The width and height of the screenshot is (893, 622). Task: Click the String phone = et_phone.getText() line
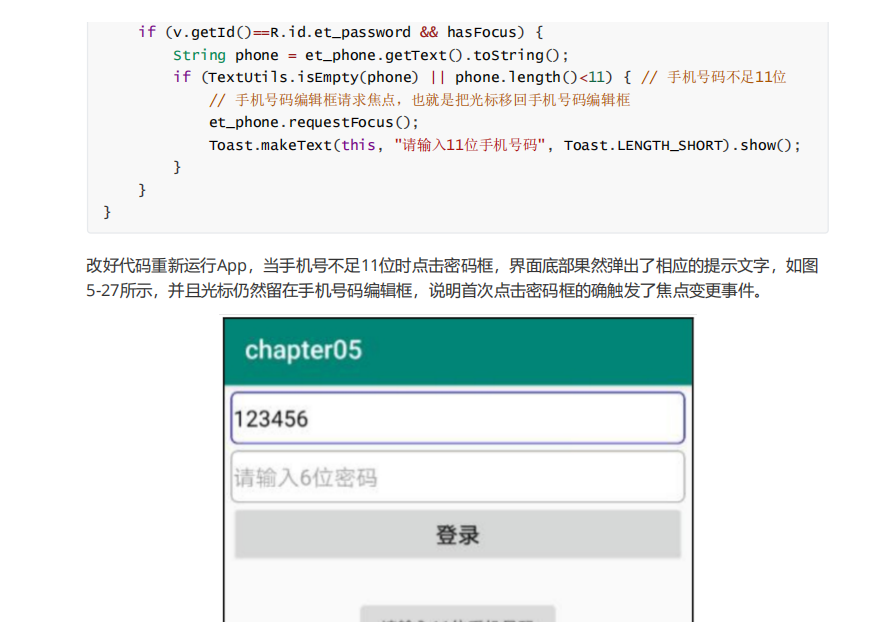[x=371, y=55]
